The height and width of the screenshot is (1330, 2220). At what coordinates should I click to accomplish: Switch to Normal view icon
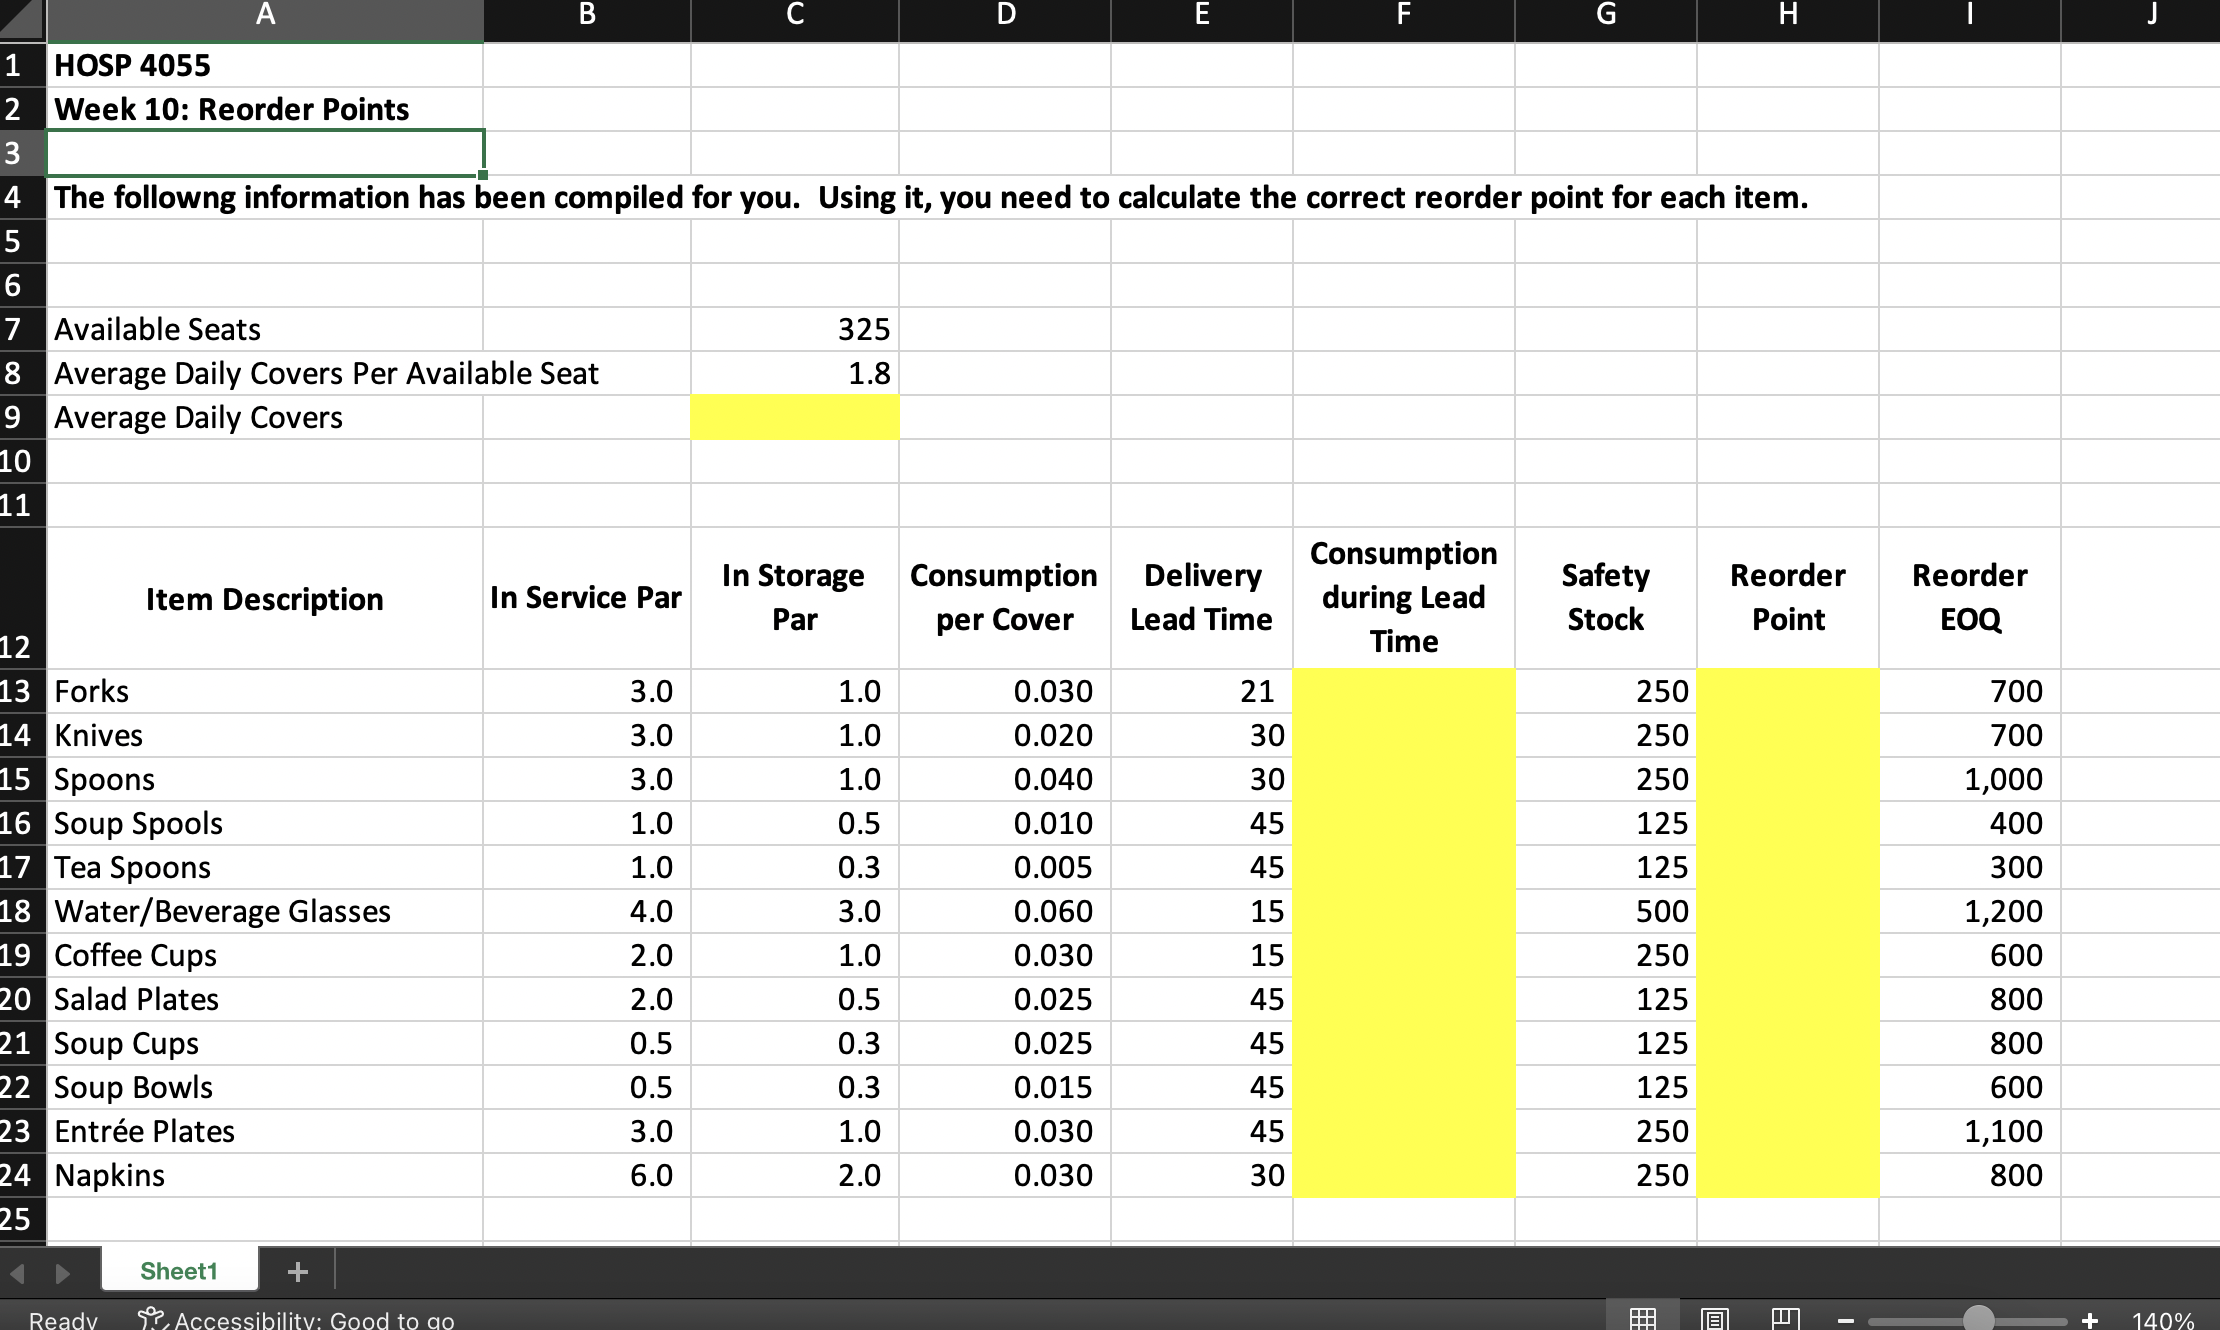click(1642, 1319)
